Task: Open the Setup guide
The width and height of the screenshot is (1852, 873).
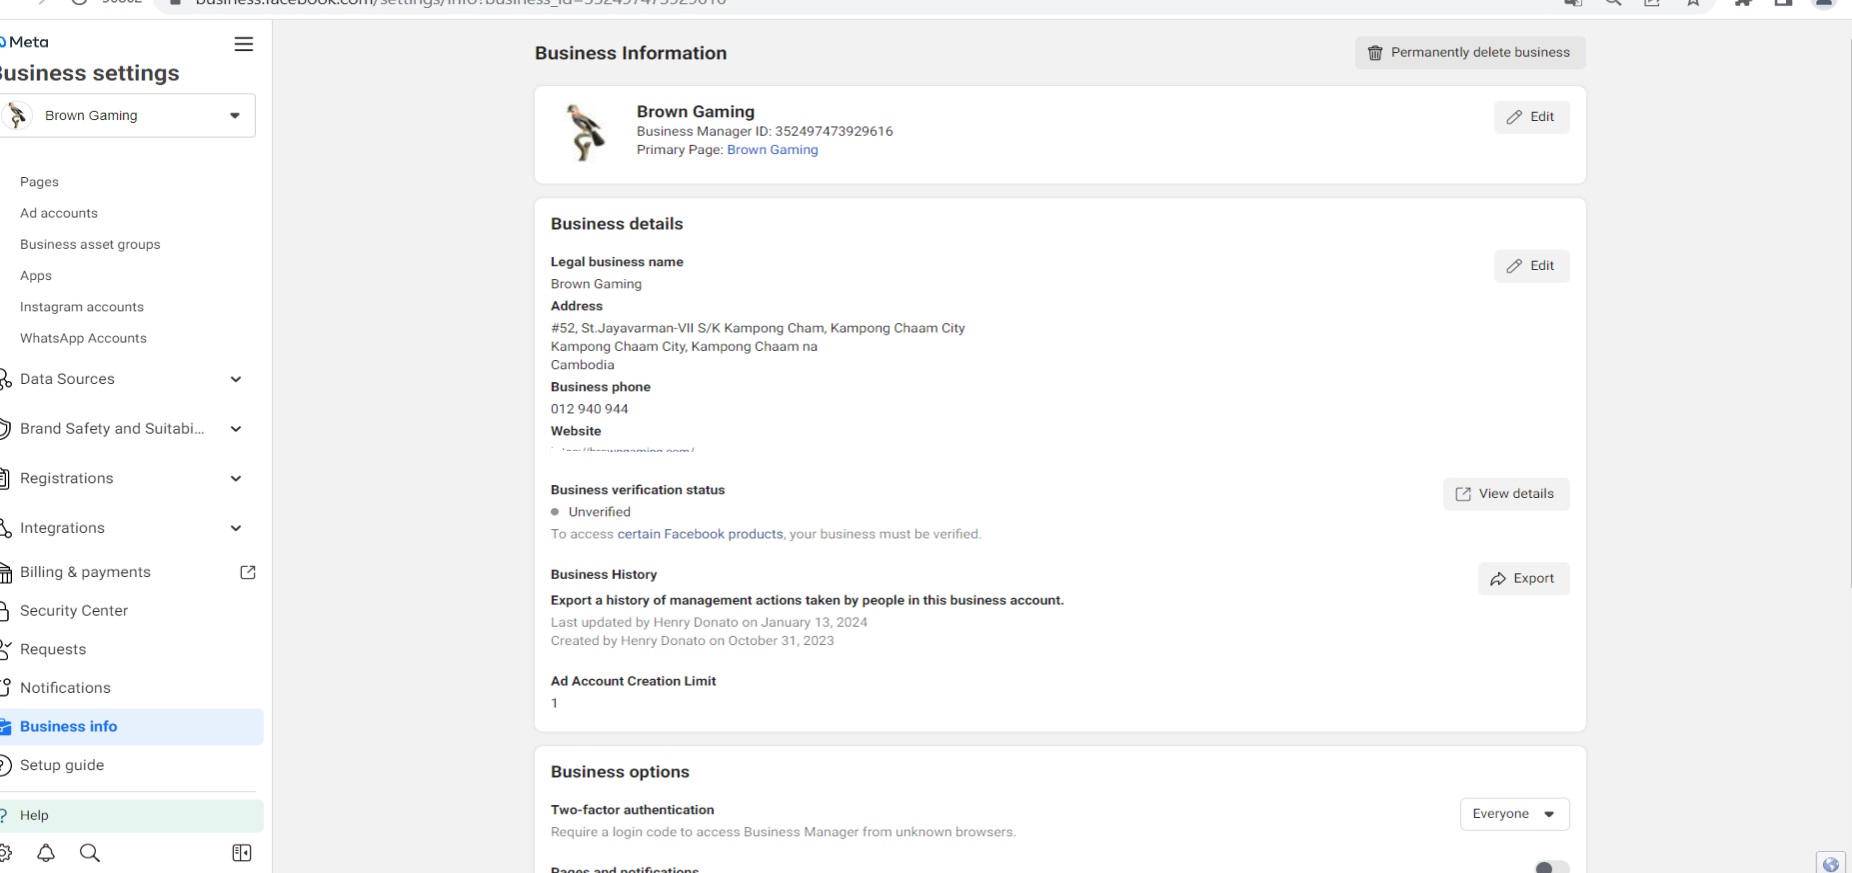Action: pyautogui.click(x=62, y=765)
